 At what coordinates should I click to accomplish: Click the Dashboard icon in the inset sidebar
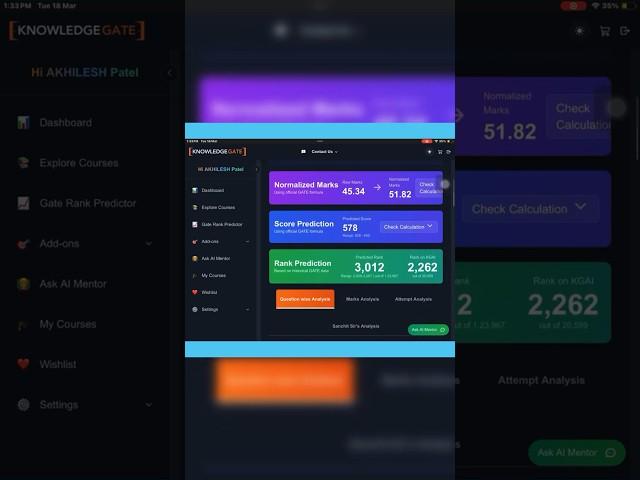point(195,190)
